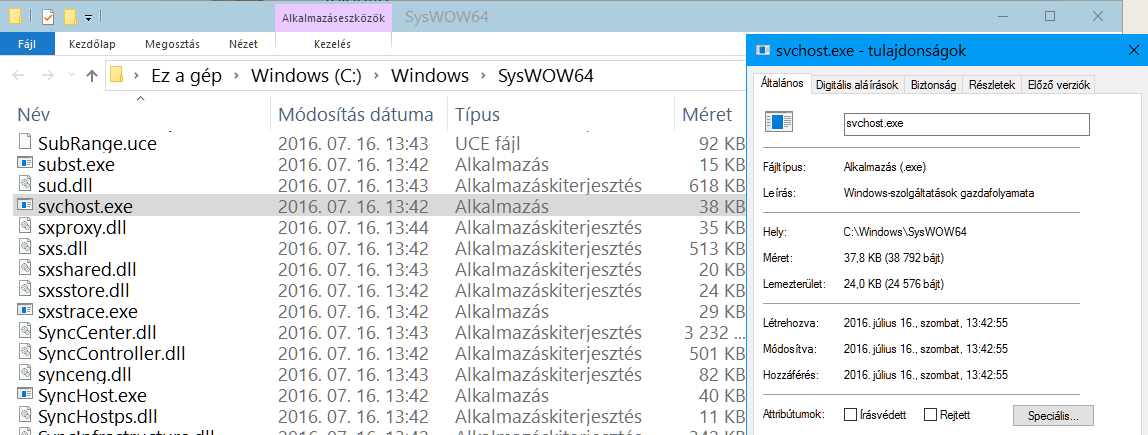Select the sxs.dll file icon
The width and height of the screenshot is (1148, 435).
pyautogui.click(x=25, y=248)
